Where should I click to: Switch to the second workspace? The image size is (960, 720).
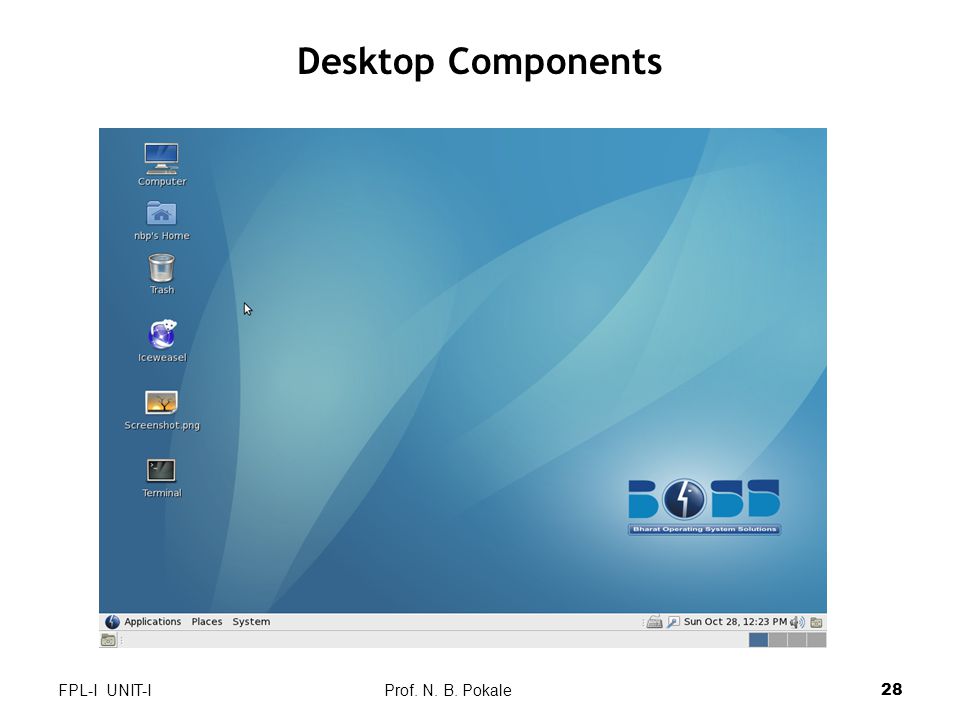click(x=778, y=640)
